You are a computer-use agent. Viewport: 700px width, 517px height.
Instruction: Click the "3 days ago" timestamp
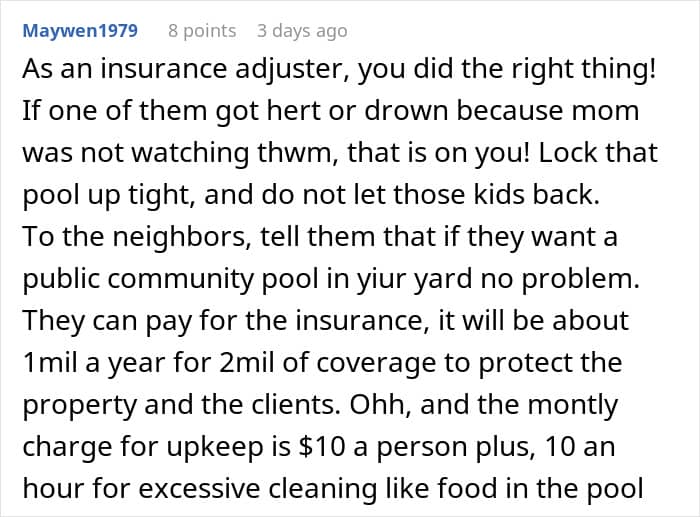(302, 31)
